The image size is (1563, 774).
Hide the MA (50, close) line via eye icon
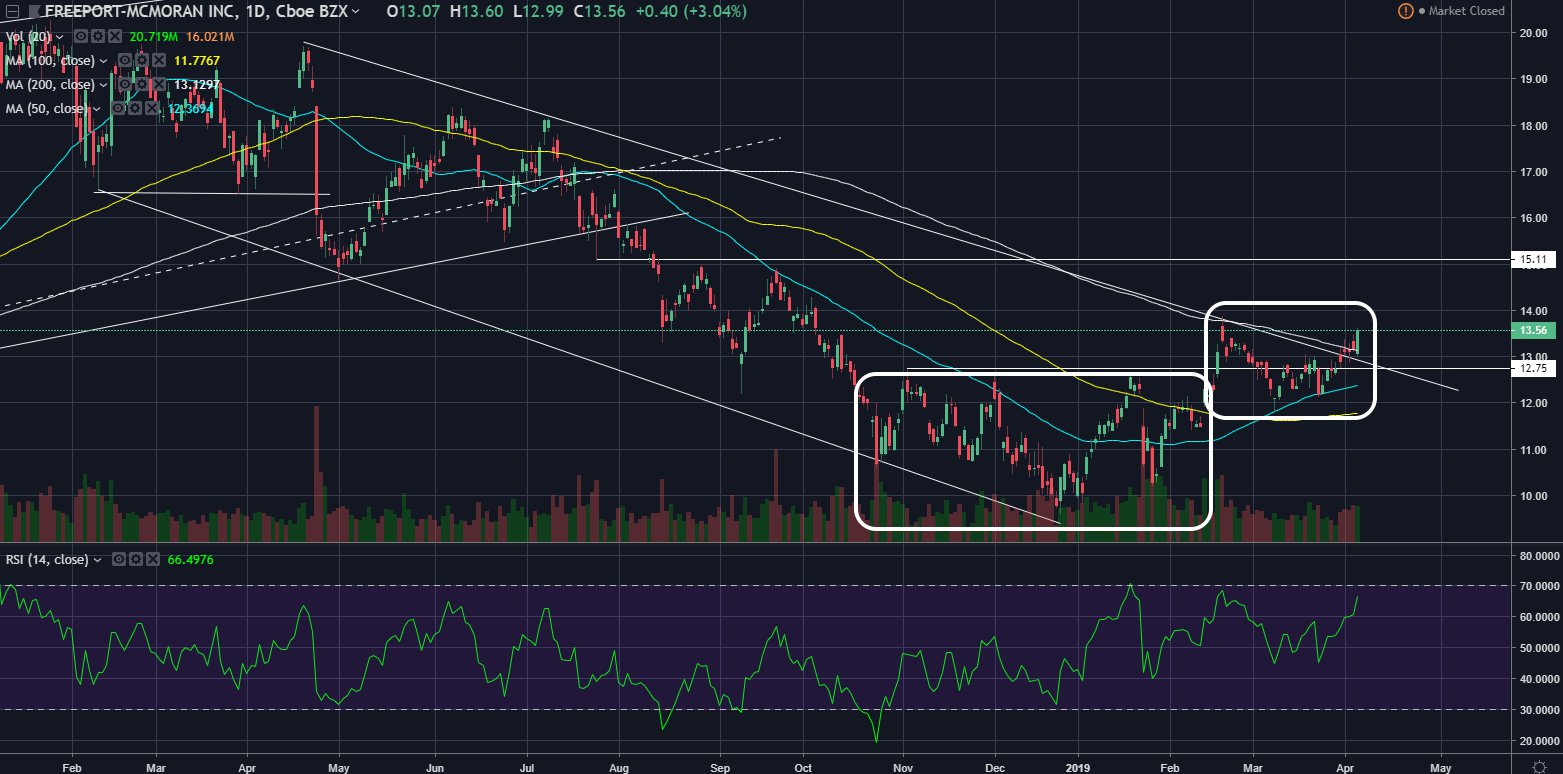(x=118, y=108)
